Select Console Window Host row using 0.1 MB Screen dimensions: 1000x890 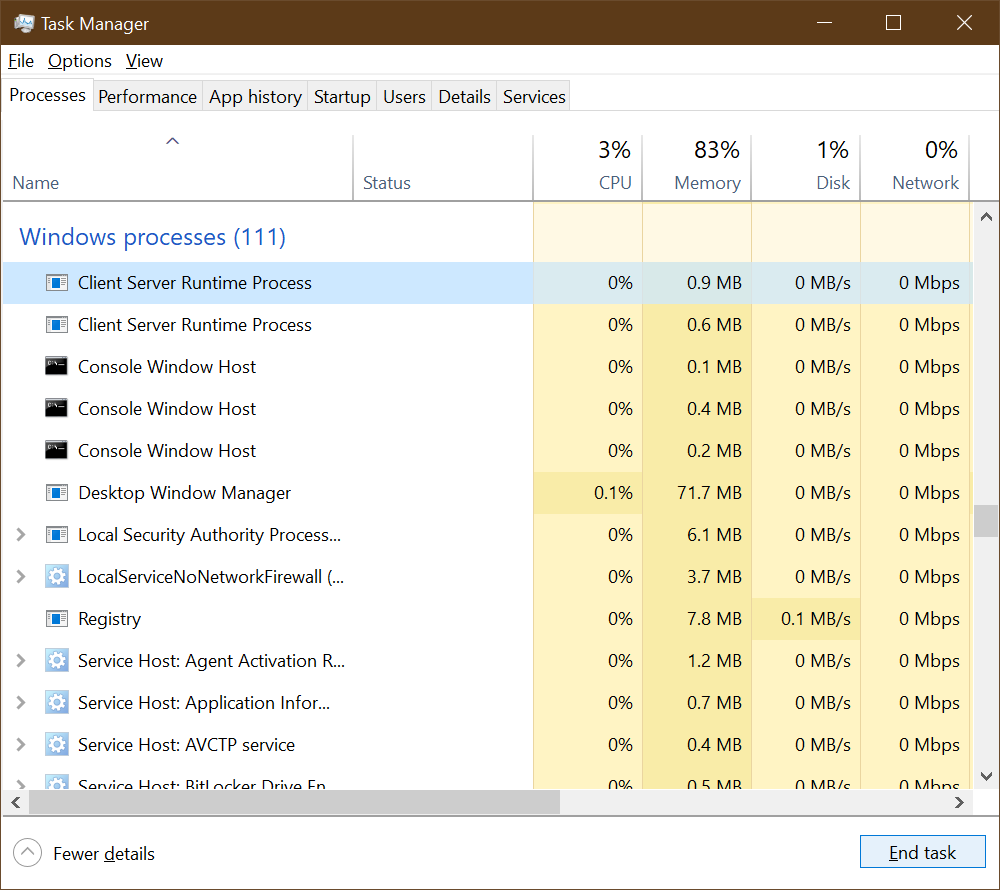(x=488, y=367)
